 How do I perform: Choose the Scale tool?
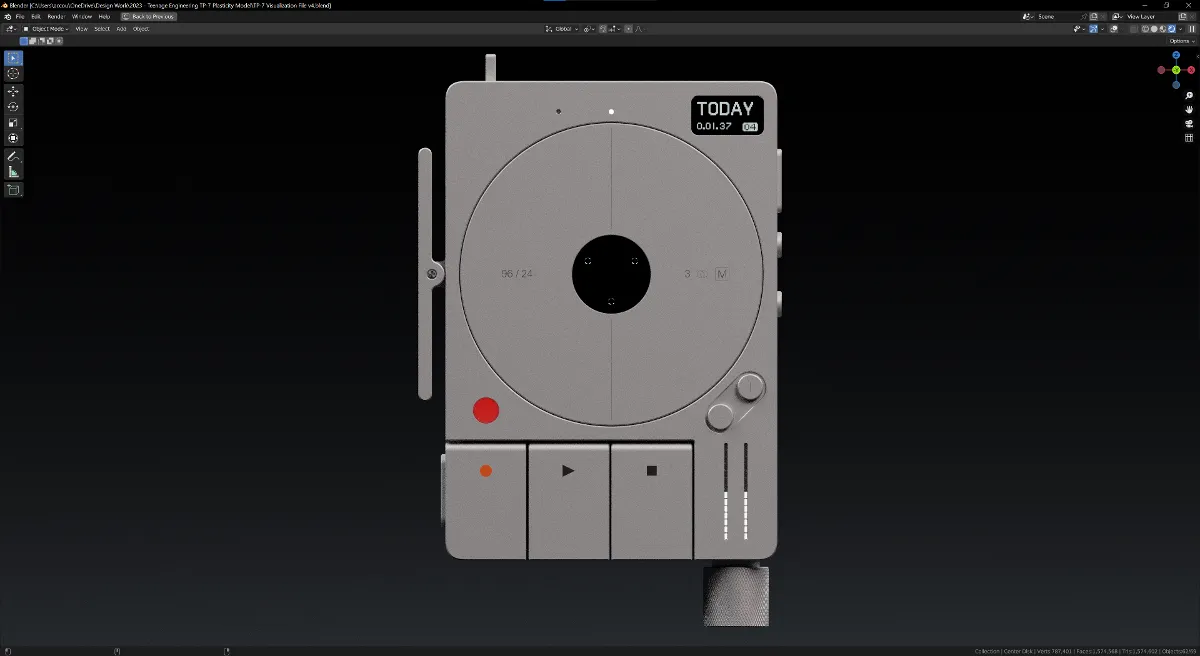[x=13, y=123]
